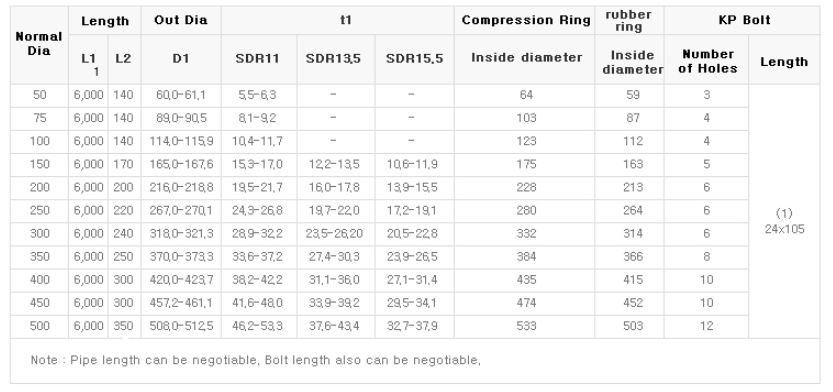
Task: Click the Number of Holes header
Action: 706,59
